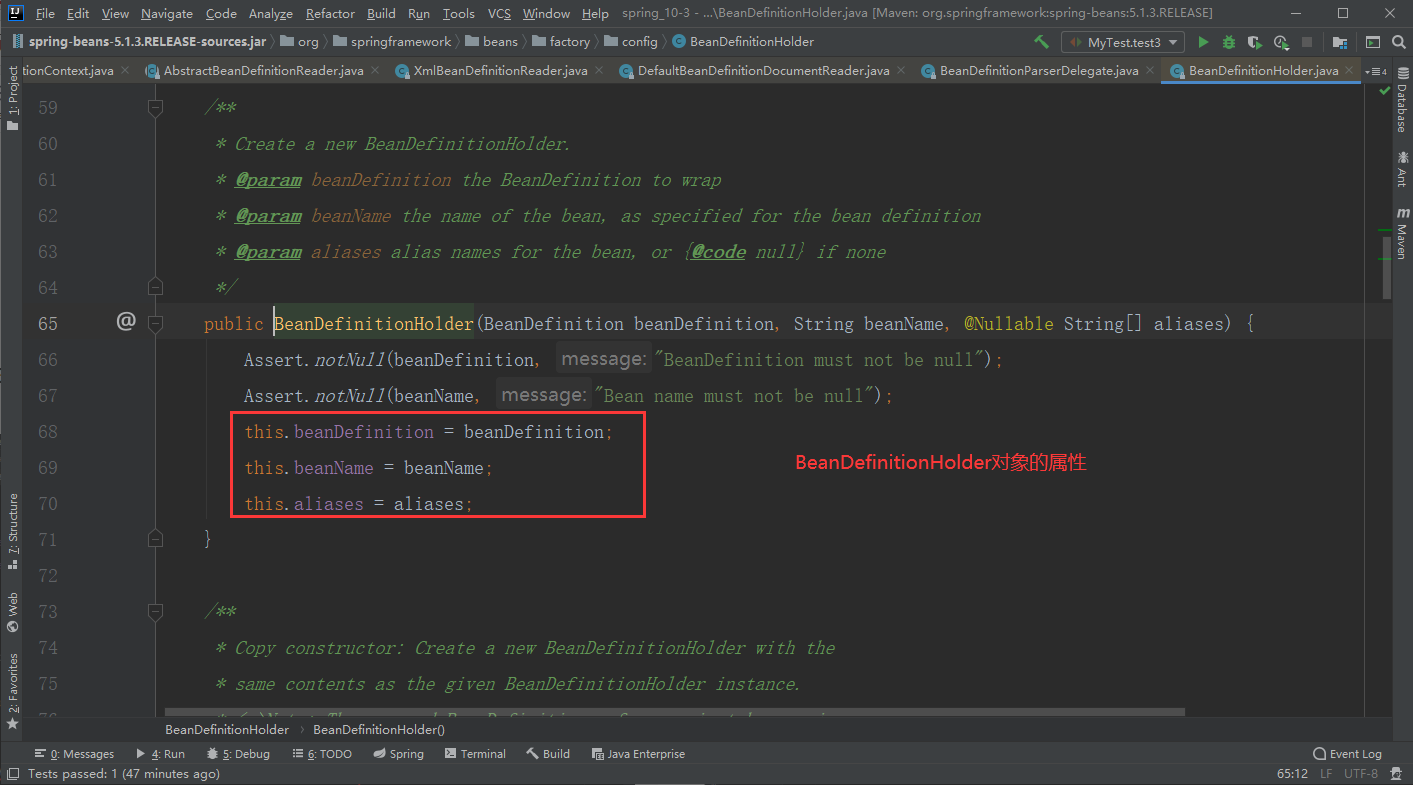The height and width of the screenshot is (785, 1413).
Task: Click the 65:12 caret position indicator
Action: pyautogui.click(x=1292, y=774)
